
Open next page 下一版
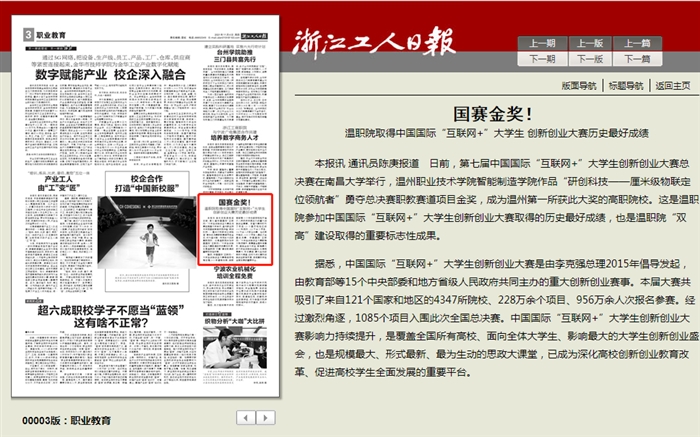(590, 58)
